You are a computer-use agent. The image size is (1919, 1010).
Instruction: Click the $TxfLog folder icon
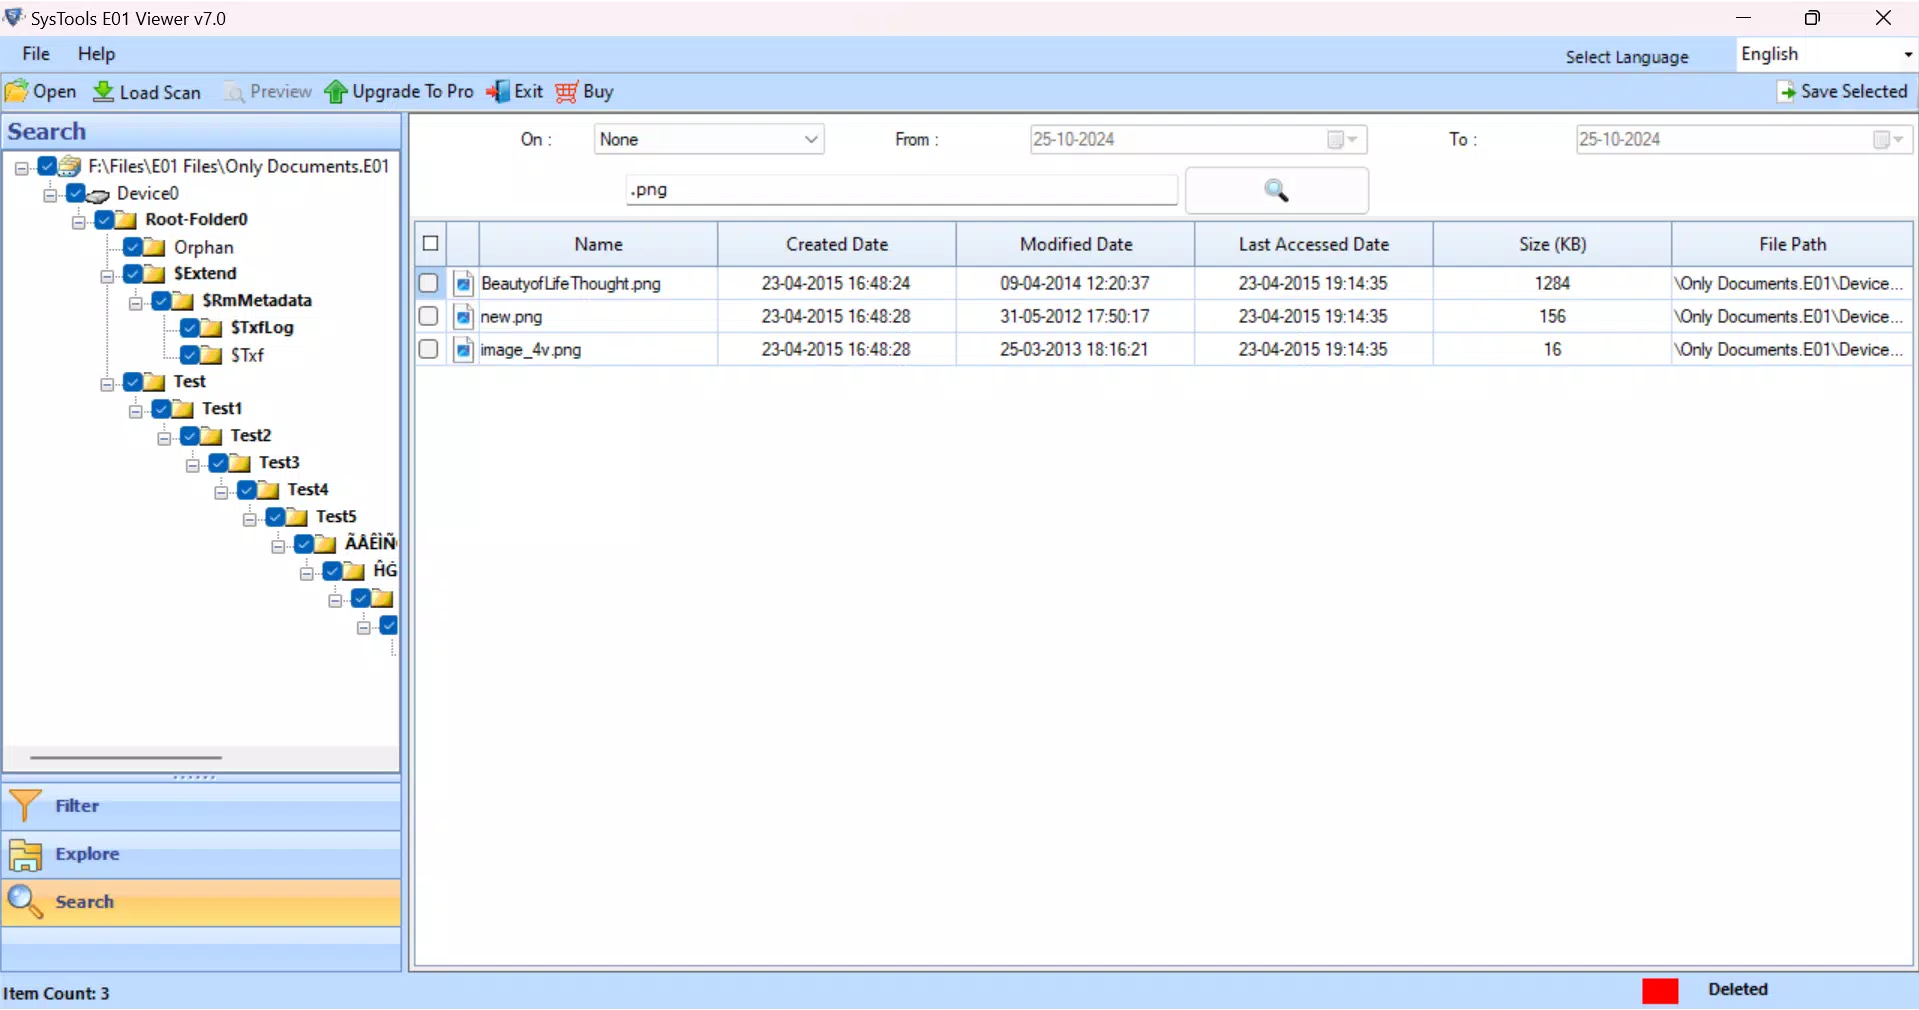tap(211, 328)
